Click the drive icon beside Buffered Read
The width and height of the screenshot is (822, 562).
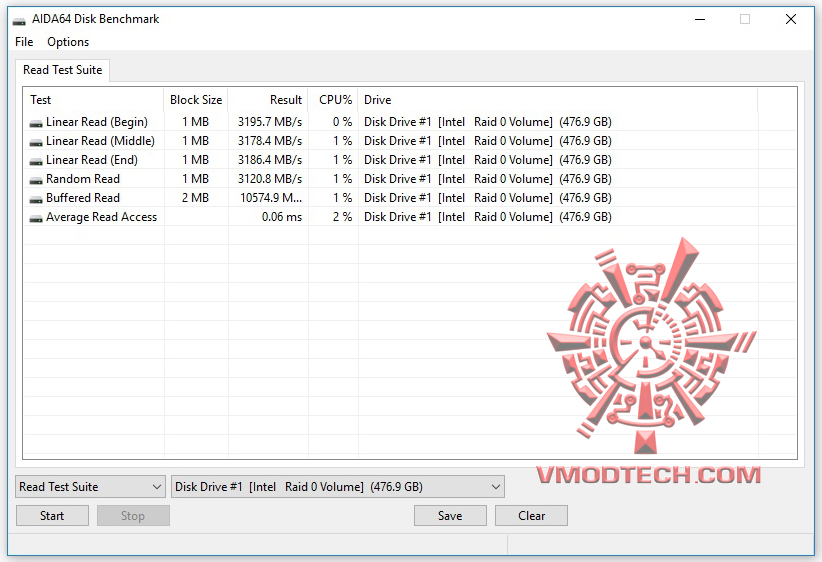(36, 199)
